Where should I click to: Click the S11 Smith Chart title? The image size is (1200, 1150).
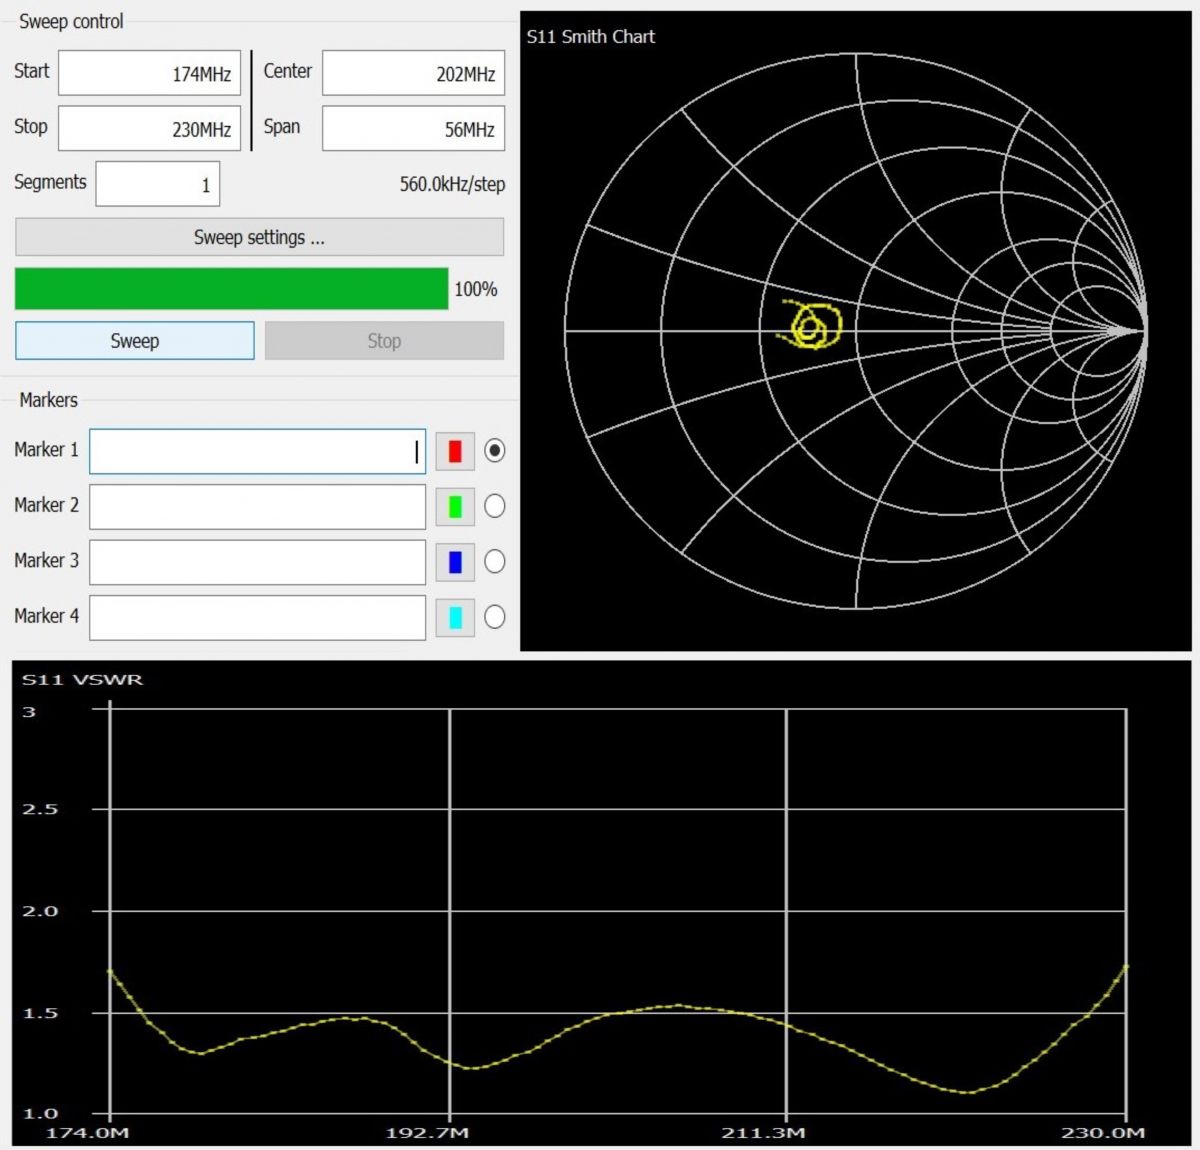pyautogui.click(x=590, y=37)
